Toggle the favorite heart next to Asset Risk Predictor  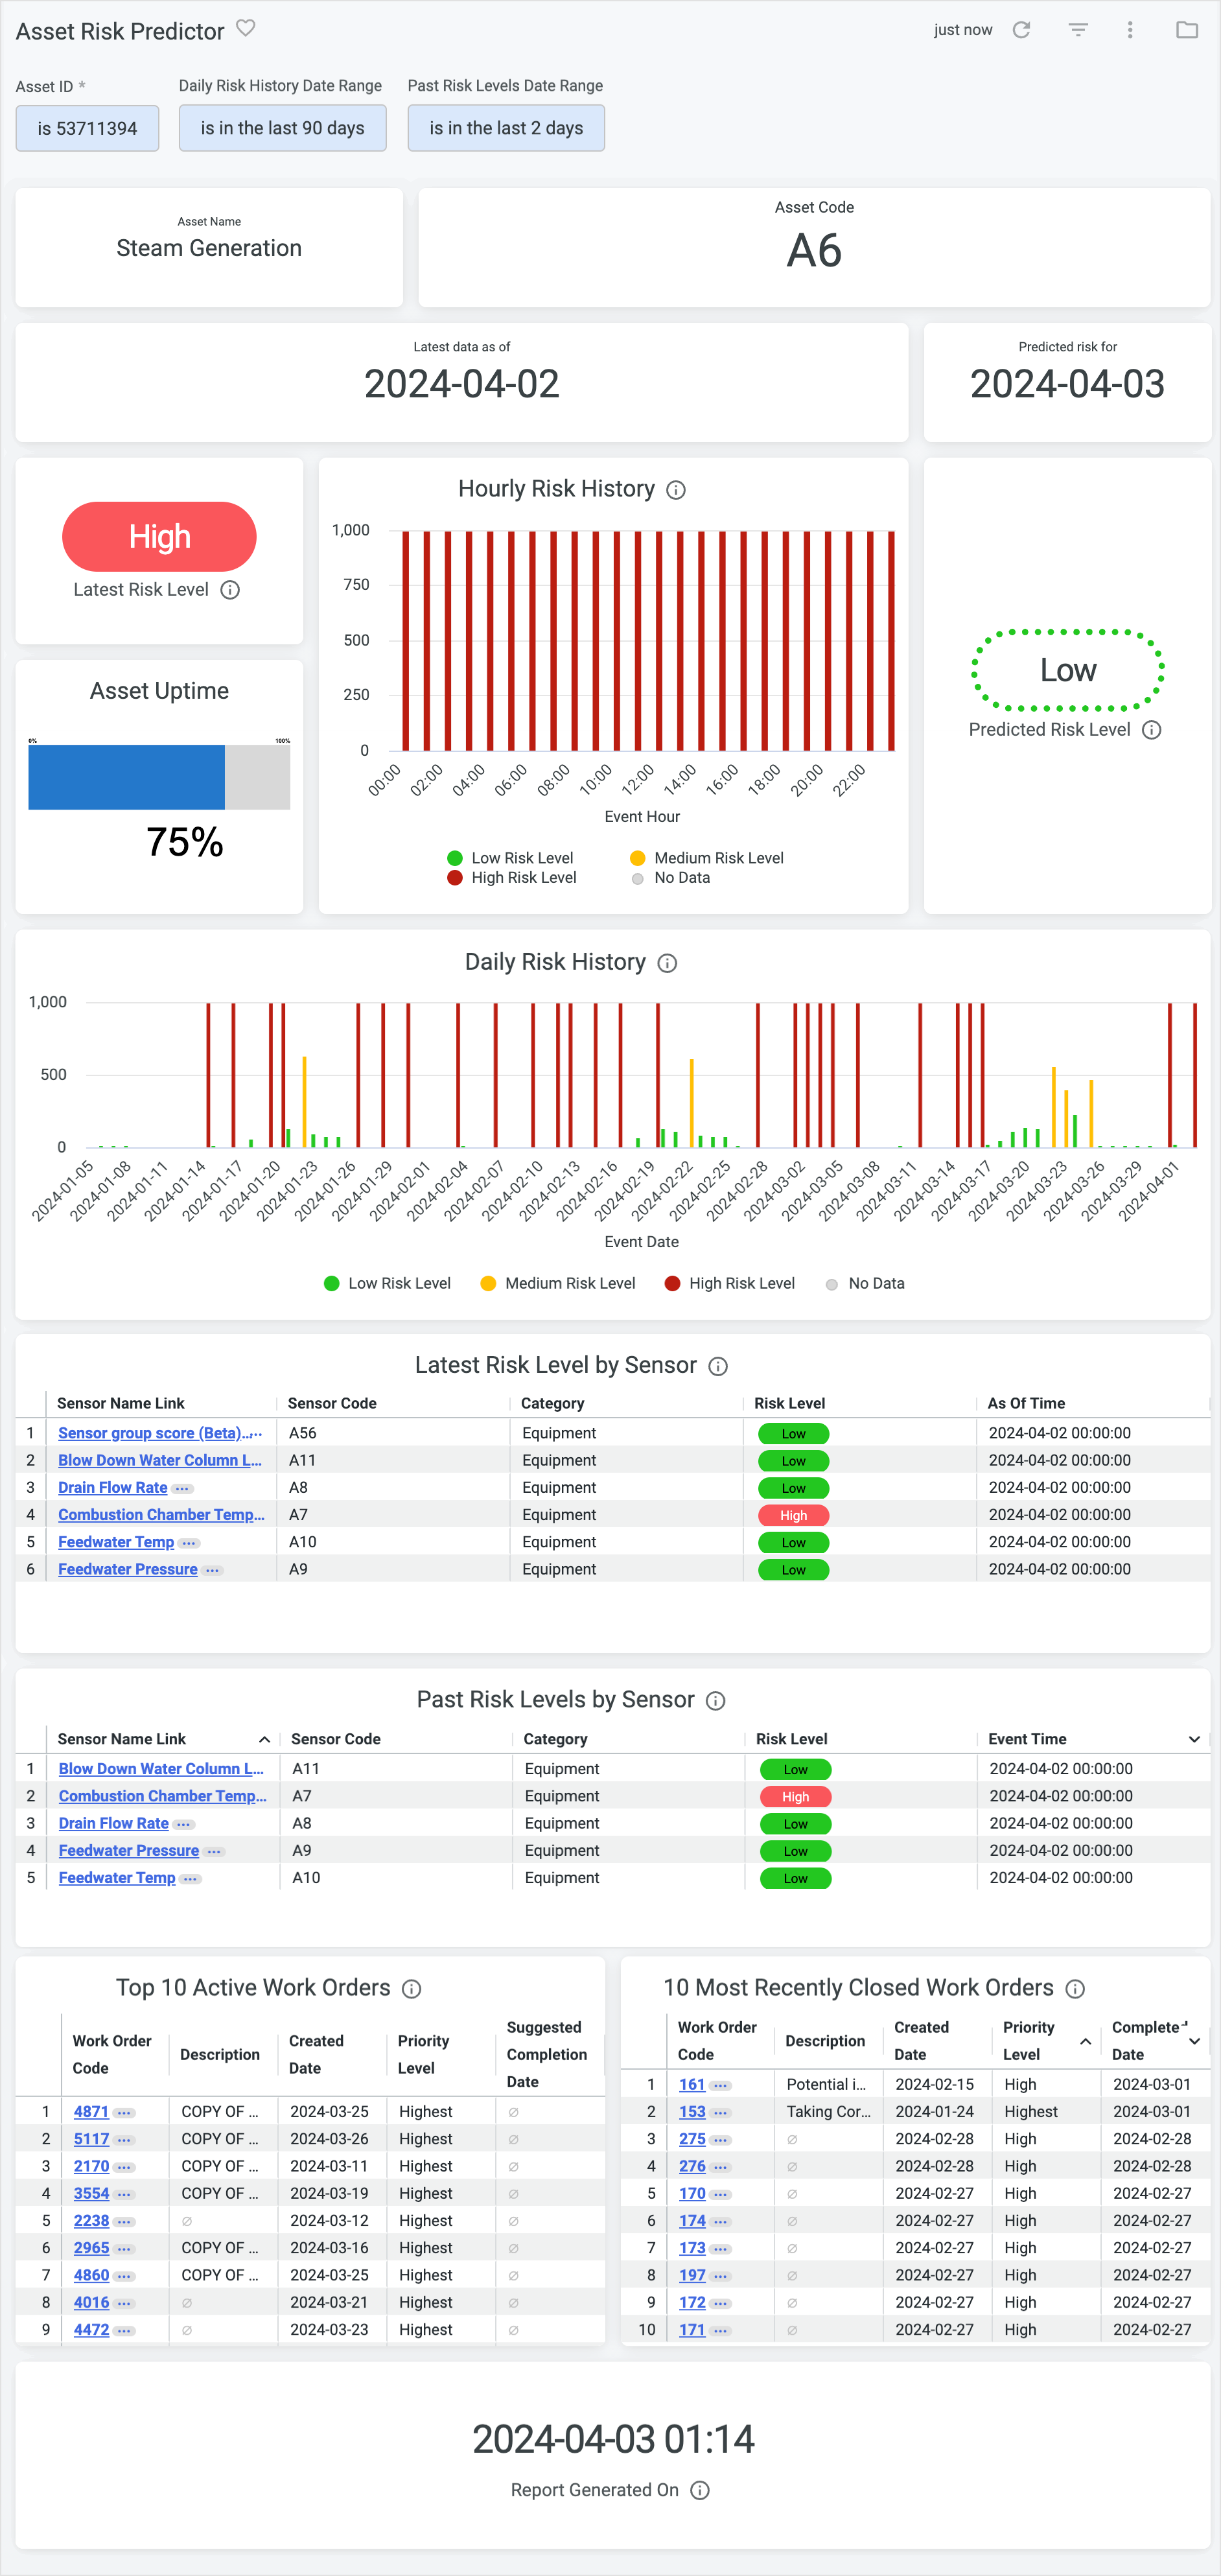coord(245,30)
